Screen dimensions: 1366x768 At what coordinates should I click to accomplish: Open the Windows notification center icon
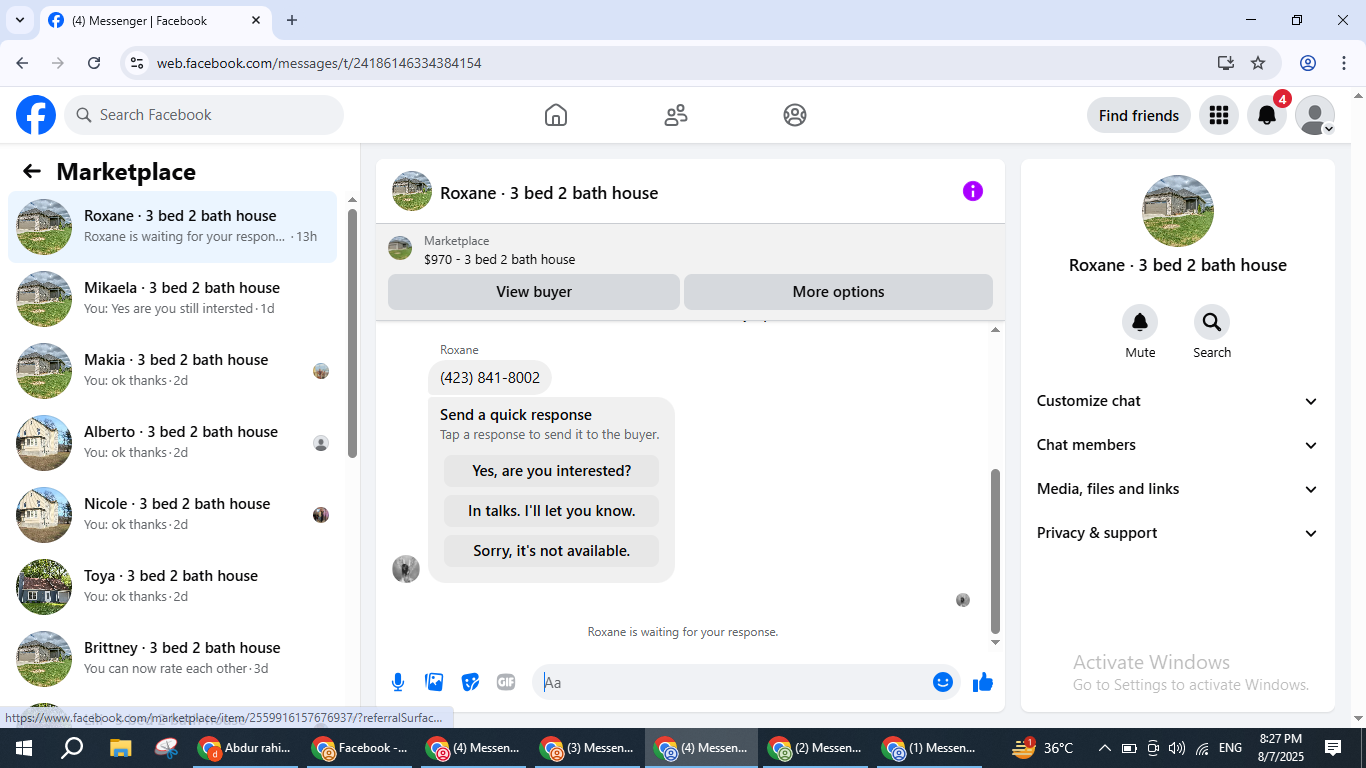[1333, 748]
